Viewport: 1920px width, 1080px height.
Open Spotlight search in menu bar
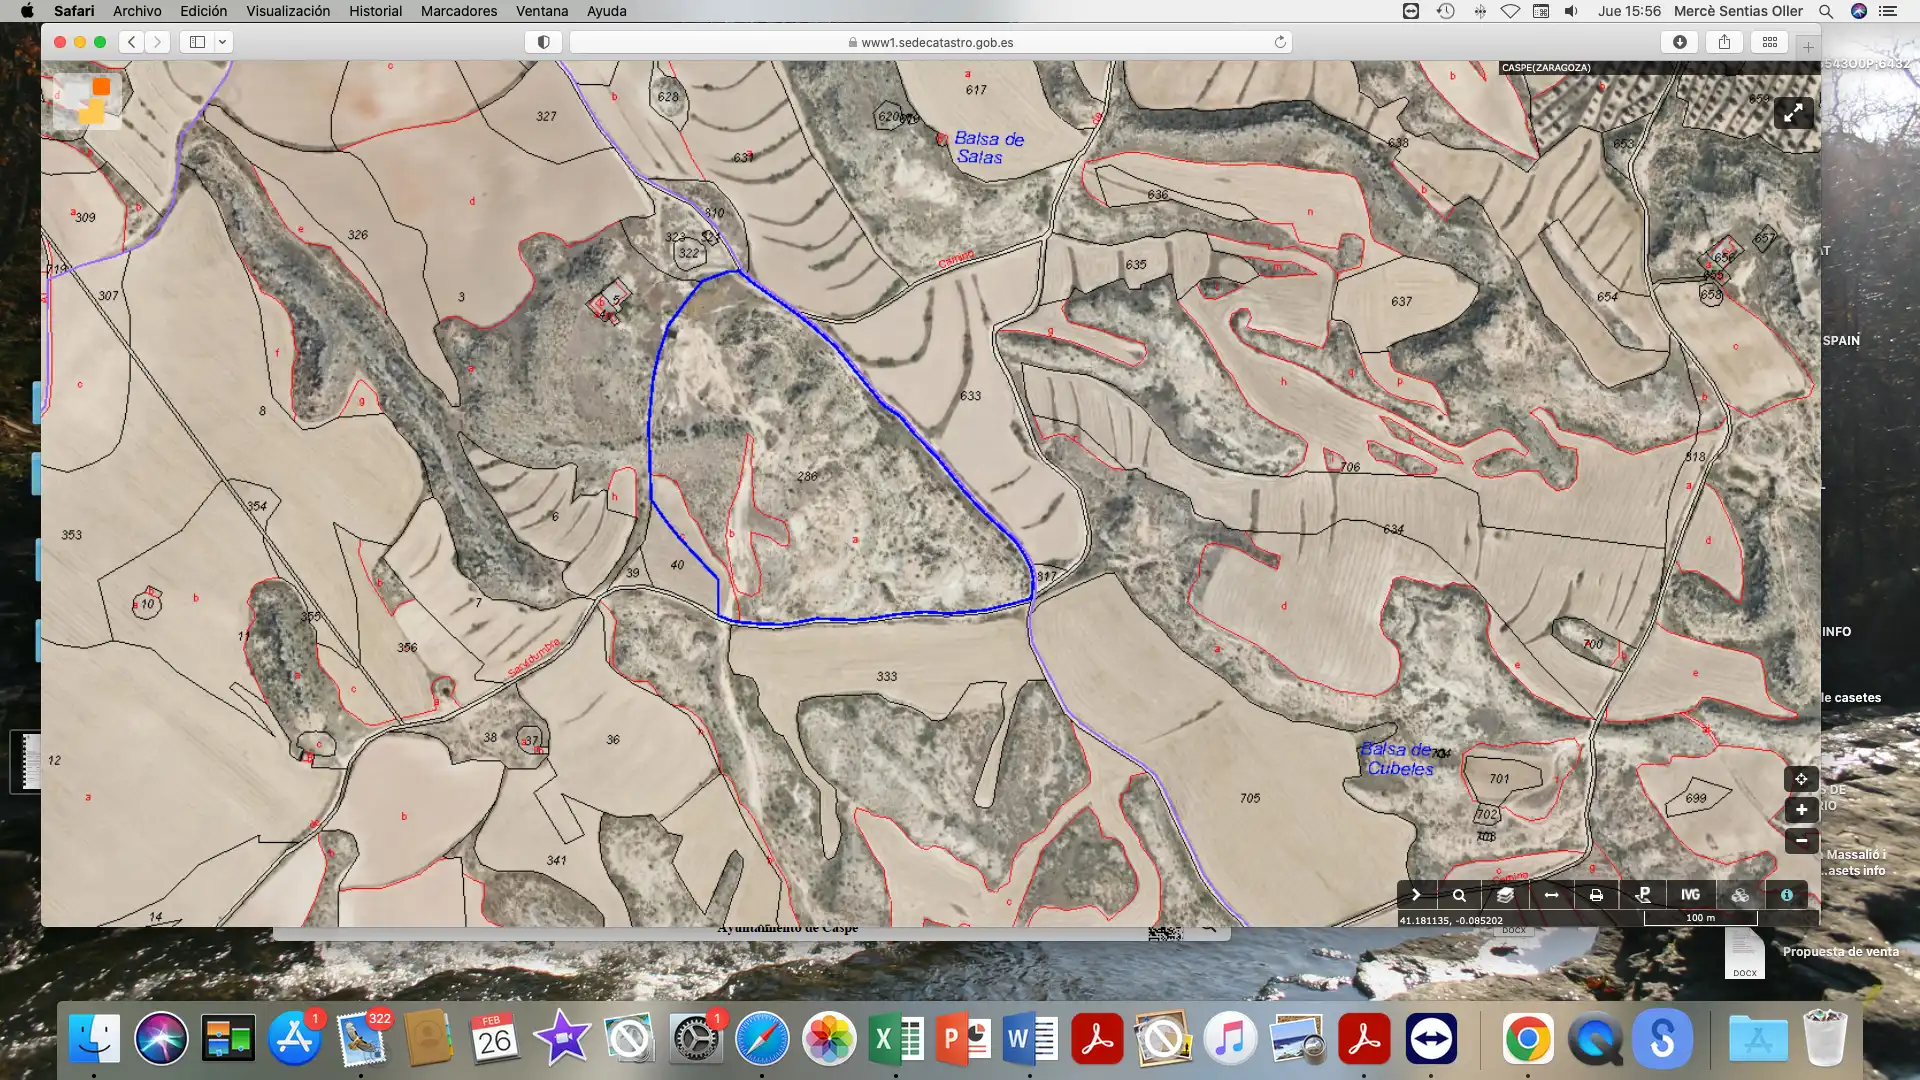(x=1826, y=11)
